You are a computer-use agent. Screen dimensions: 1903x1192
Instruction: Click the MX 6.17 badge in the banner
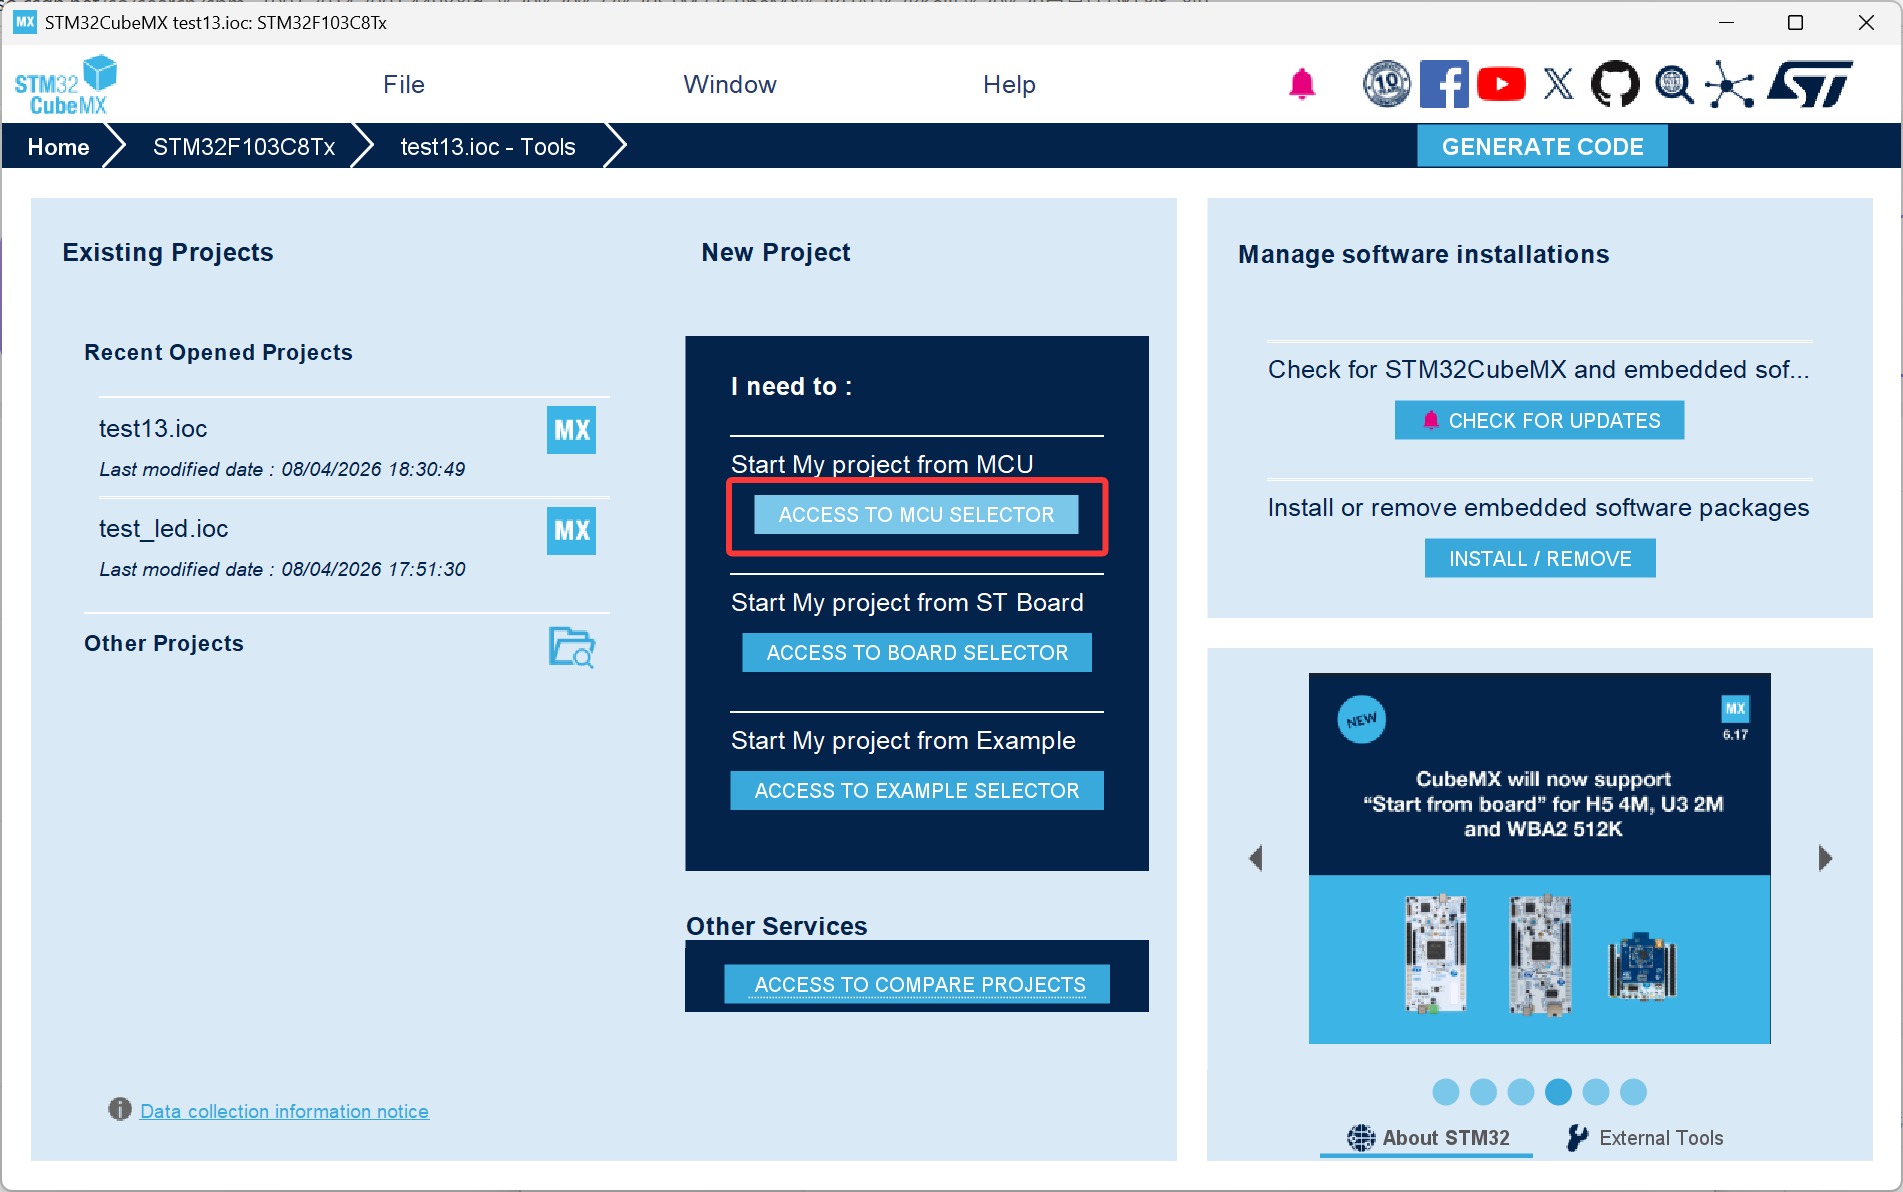point(1735,717)
